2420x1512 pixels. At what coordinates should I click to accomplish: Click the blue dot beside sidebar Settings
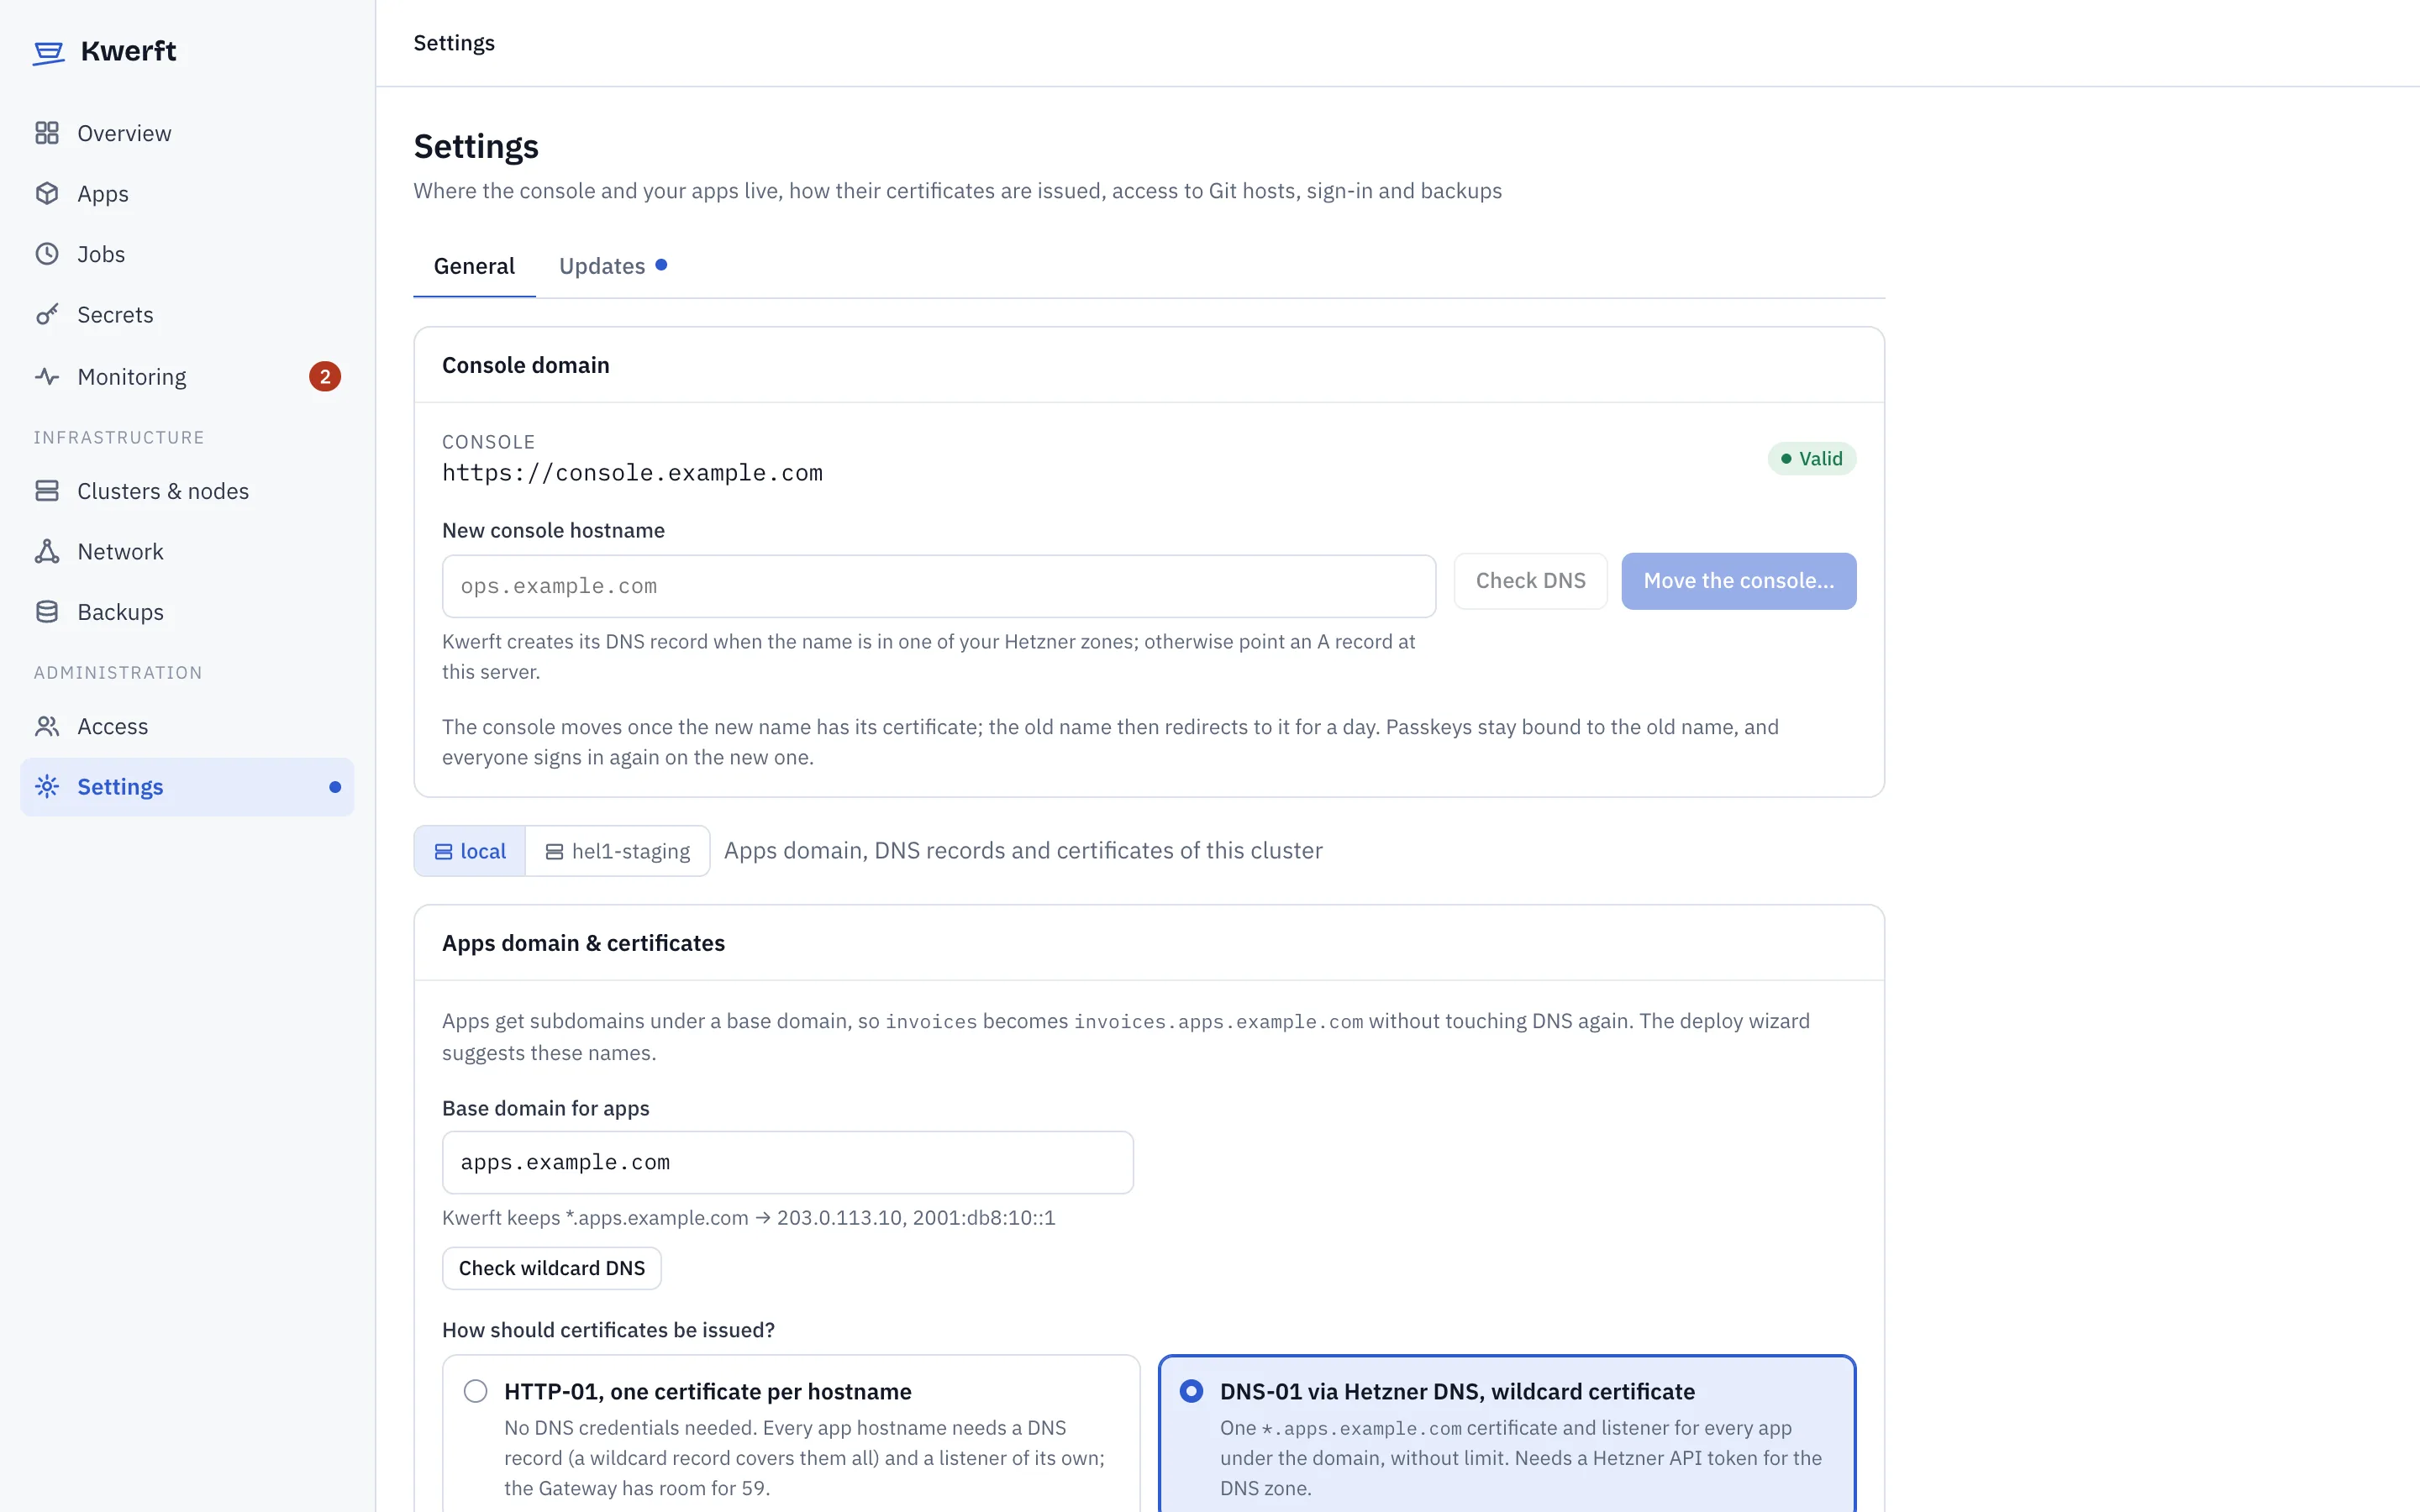(x=335, y=787)
